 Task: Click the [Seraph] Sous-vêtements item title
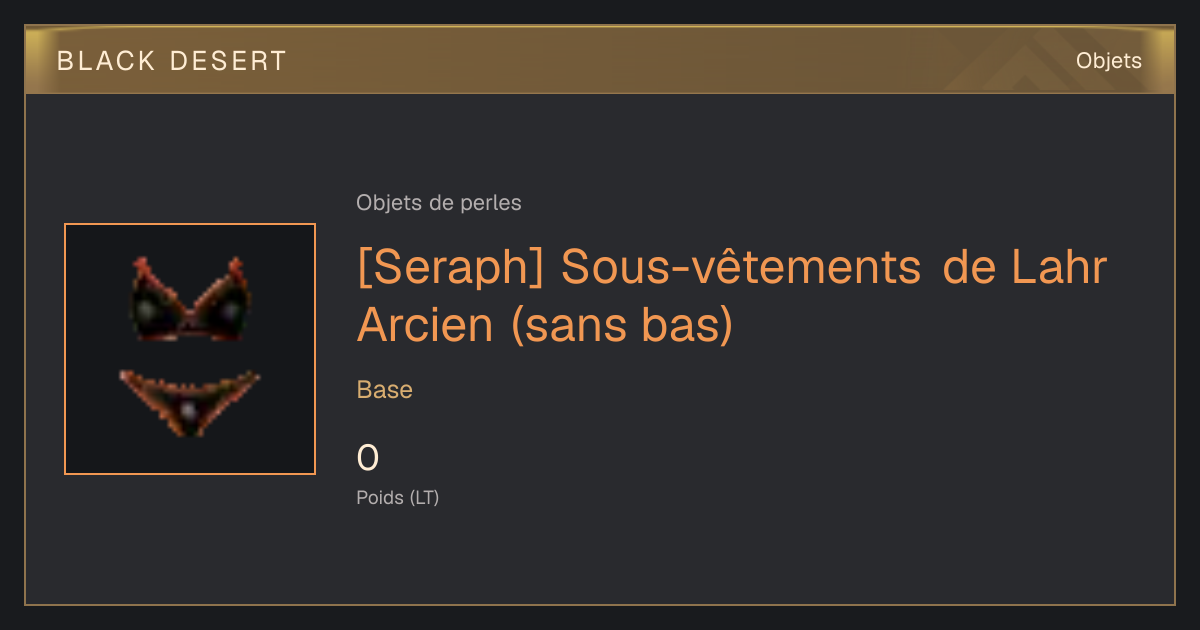pos(732,296)
